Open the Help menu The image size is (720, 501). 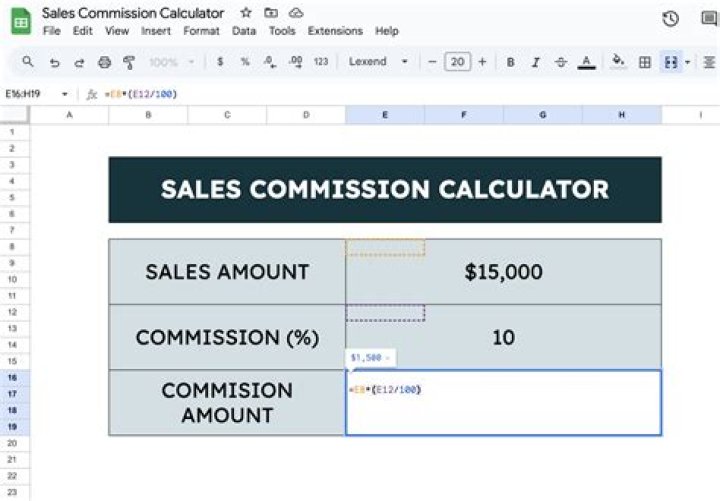click(x=387, y=31)
